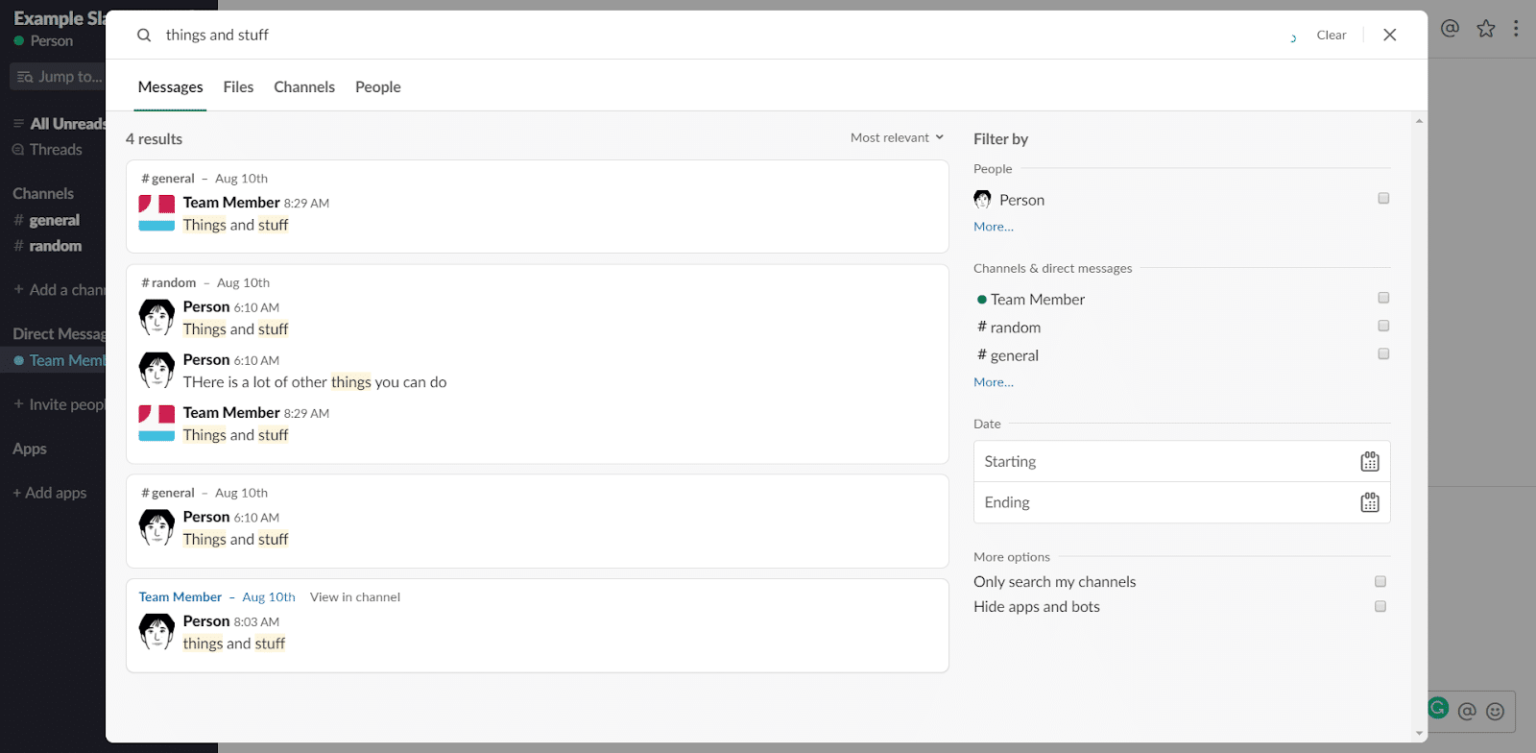This screenshot has width=1536, height=753.
Task: Clear the current search query
Action: [1331, 34]
